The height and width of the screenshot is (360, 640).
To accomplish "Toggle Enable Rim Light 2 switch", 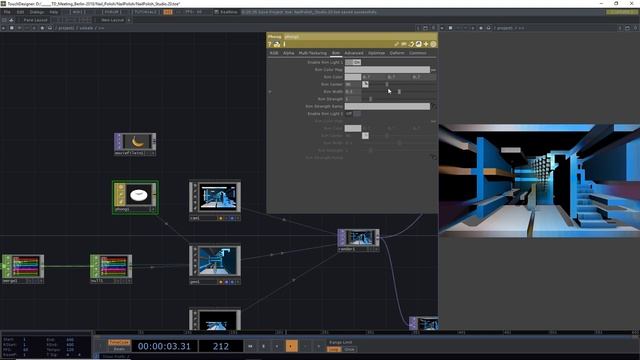I will point(353,114).
